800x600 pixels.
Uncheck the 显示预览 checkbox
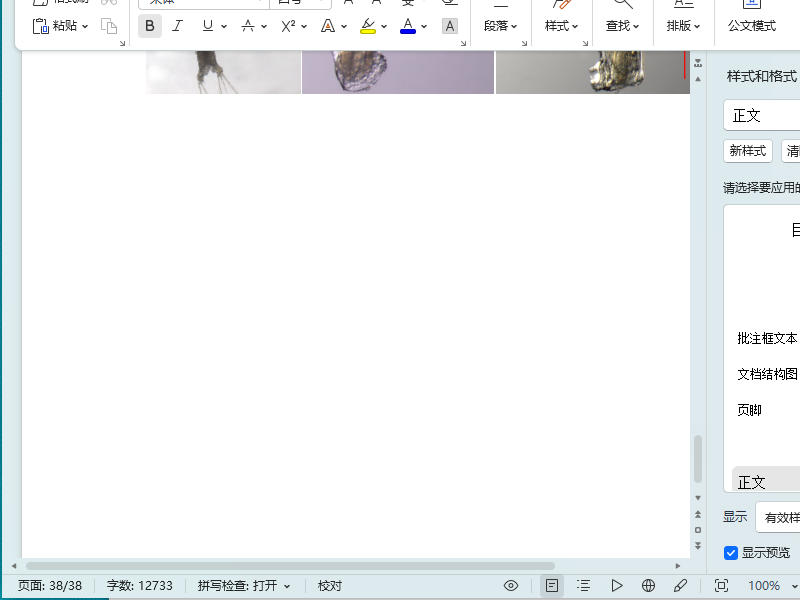(x=731, y=553)
